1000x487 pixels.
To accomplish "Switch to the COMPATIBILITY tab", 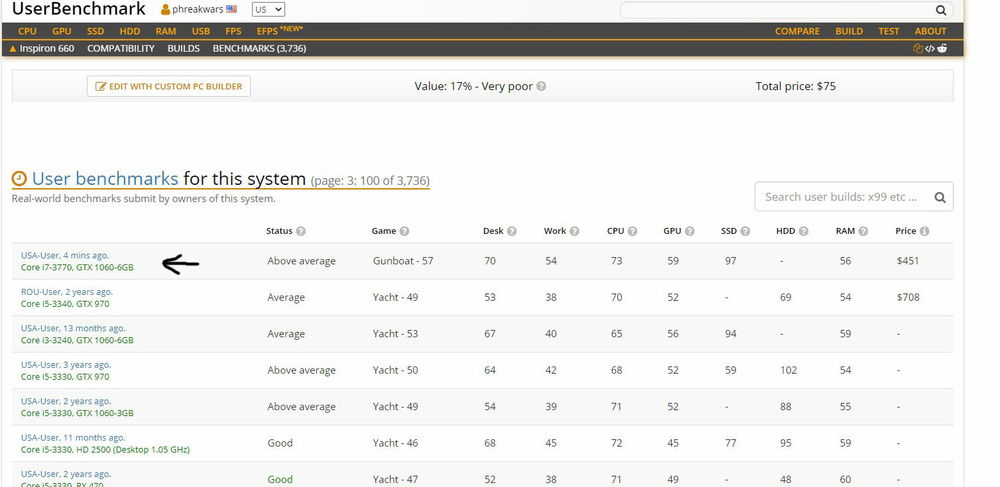I will coord(121,48).
